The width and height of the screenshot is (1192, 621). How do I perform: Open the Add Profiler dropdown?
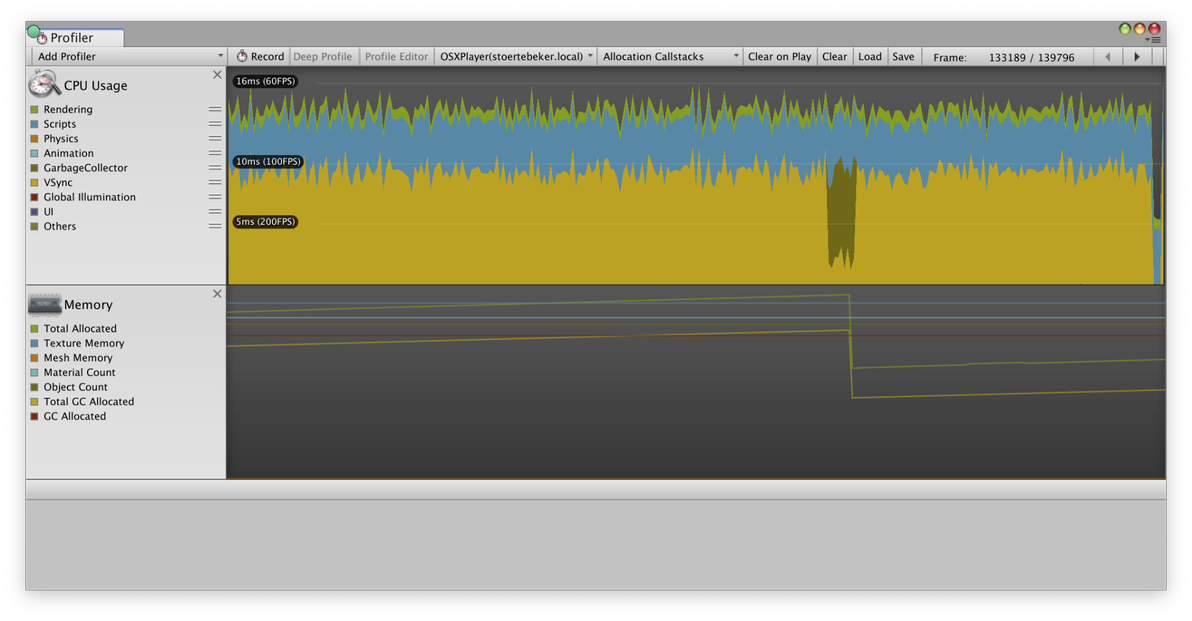point(128,56)
